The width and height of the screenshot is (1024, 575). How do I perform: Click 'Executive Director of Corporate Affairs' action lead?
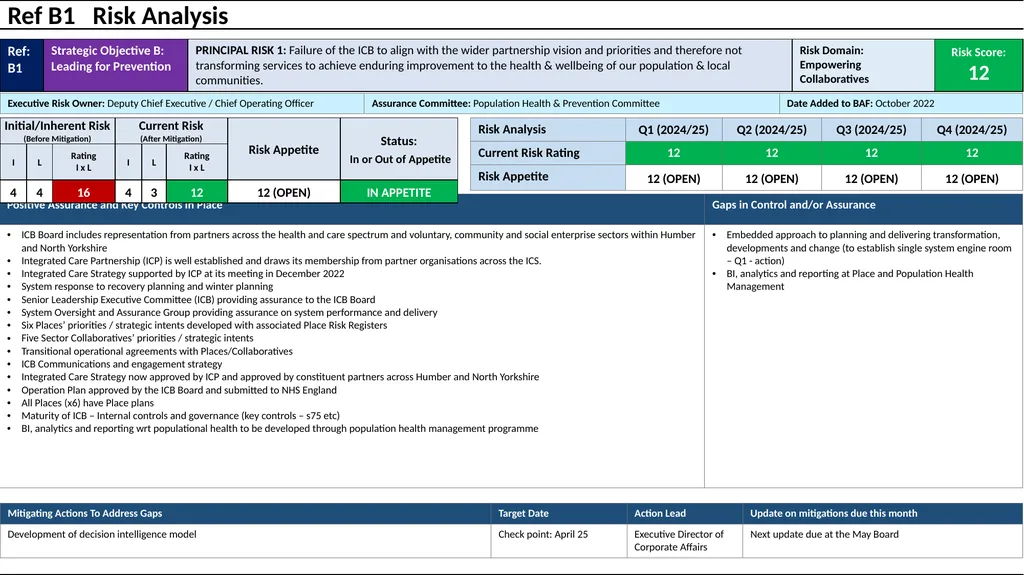[x=679, y=540]
